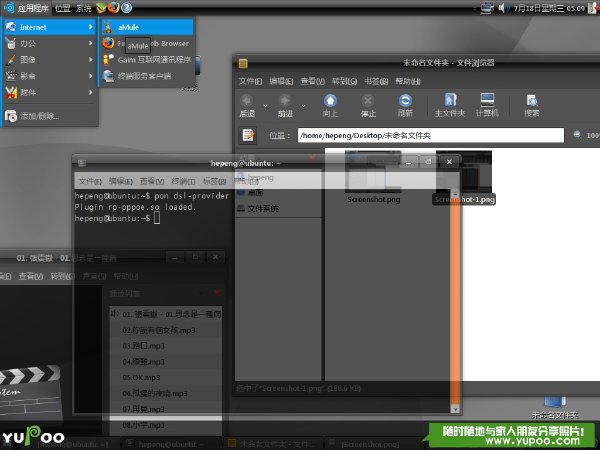The height and width of the screenshot is (450, 600).
Task: Open 添加/删除... add/remove applications entry
Action: [49, 116]
